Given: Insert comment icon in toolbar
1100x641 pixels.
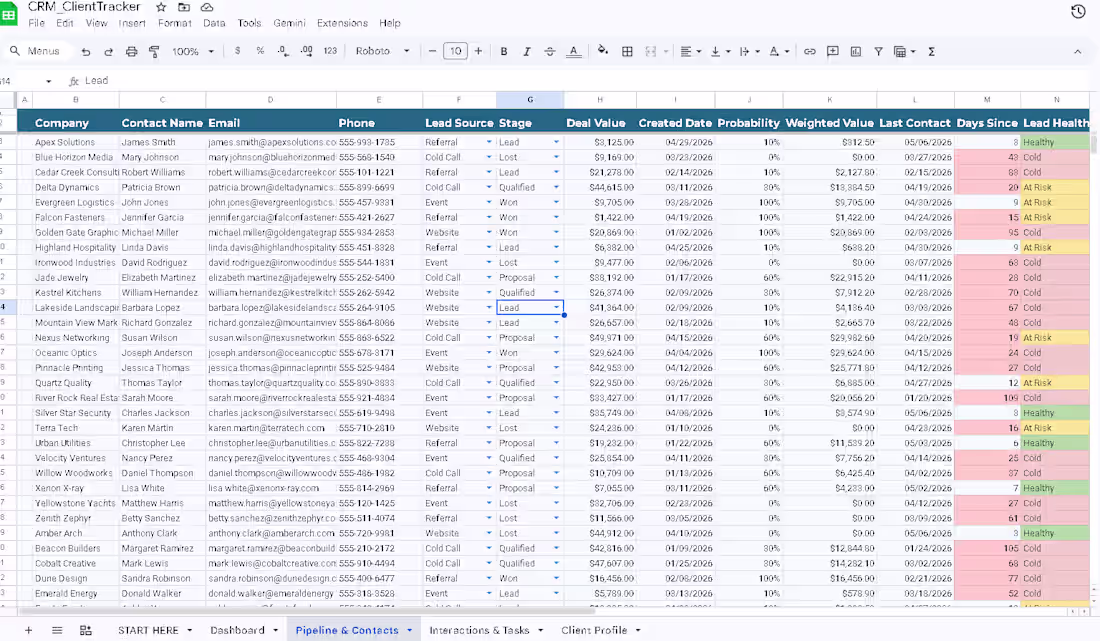Looking at the screenshot, I should [833, 51].
